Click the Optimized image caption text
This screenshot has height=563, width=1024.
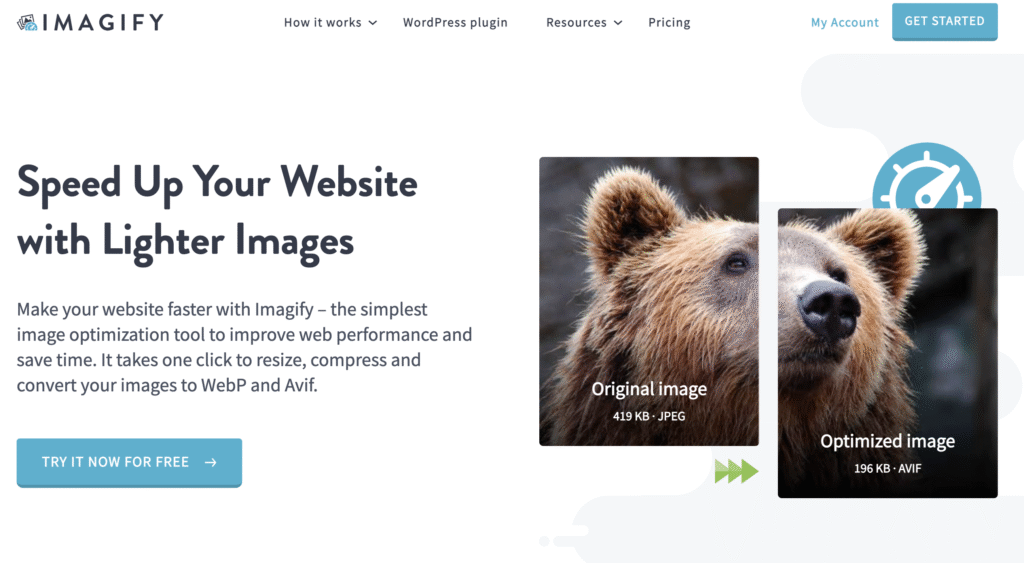[x=888, y=442]
